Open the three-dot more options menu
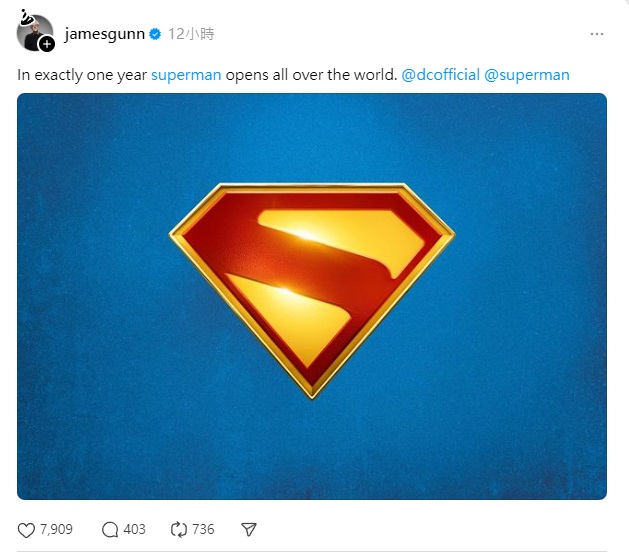This screenshot has height=552, width=629. pos(597,34)
